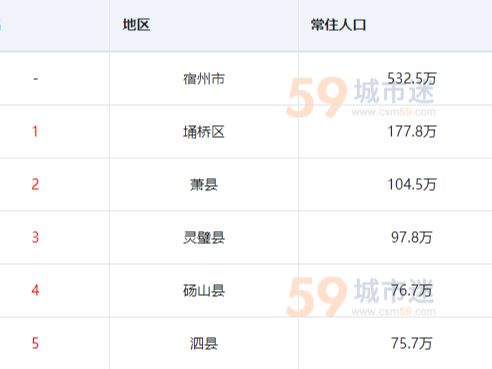This screenshot has height=369, width=492.
Task: Click the 177.8万 population value
Action: (x=412, y=132)
